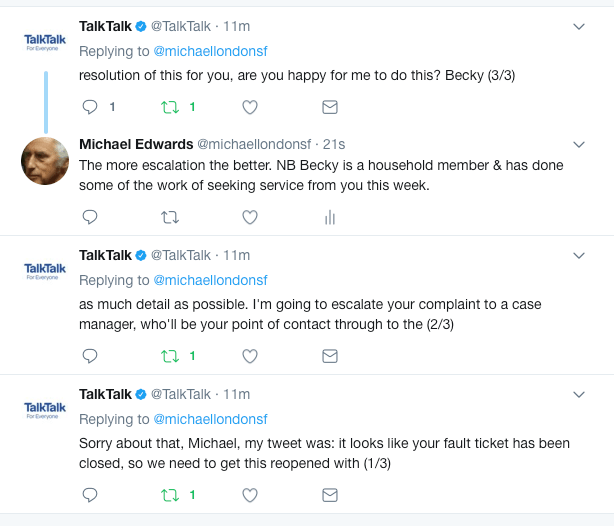Open the 11m timestamp on the (1/3) tweet
Screen dimensions: 614x526
pyautogui.click(x=237, y=394)
